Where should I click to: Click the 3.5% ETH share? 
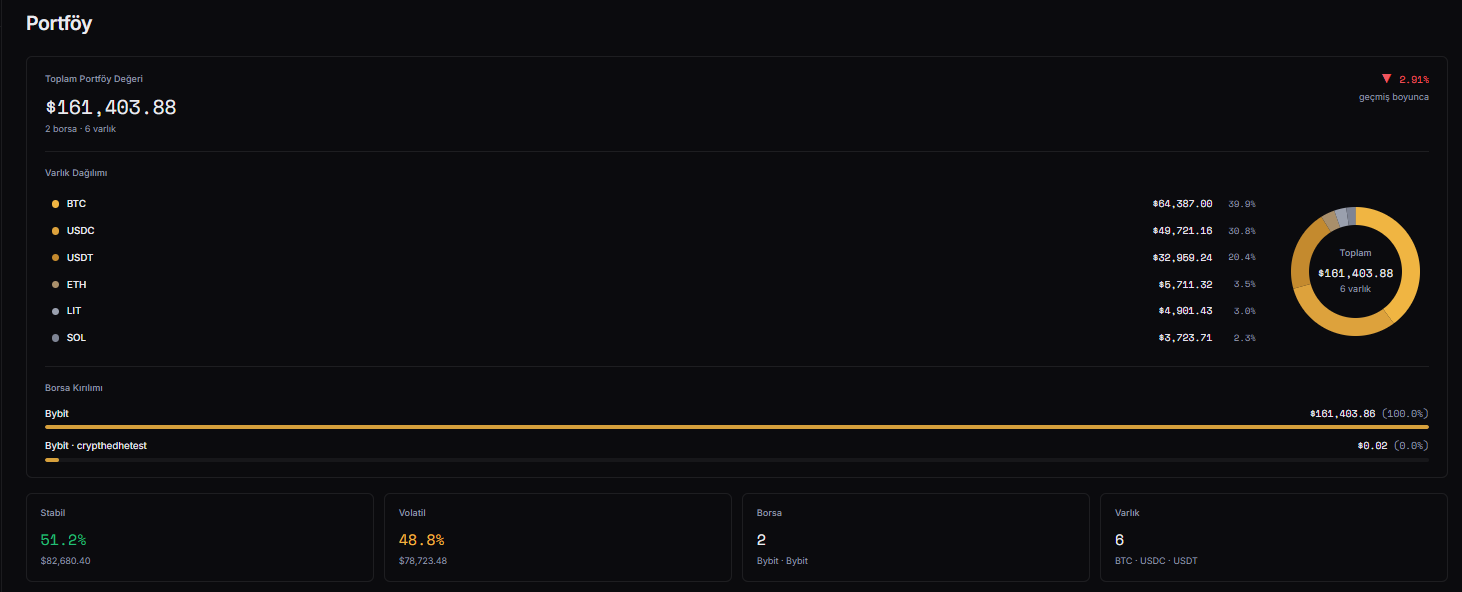[1245, 285]
